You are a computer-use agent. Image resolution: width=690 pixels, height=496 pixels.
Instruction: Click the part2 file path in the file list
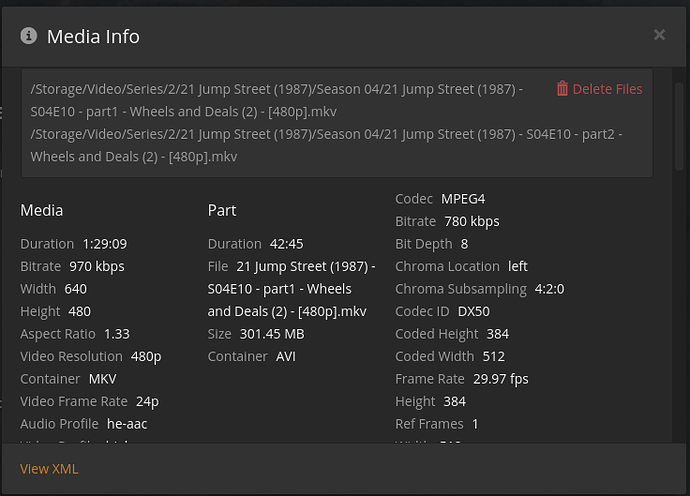pos(325,145)
